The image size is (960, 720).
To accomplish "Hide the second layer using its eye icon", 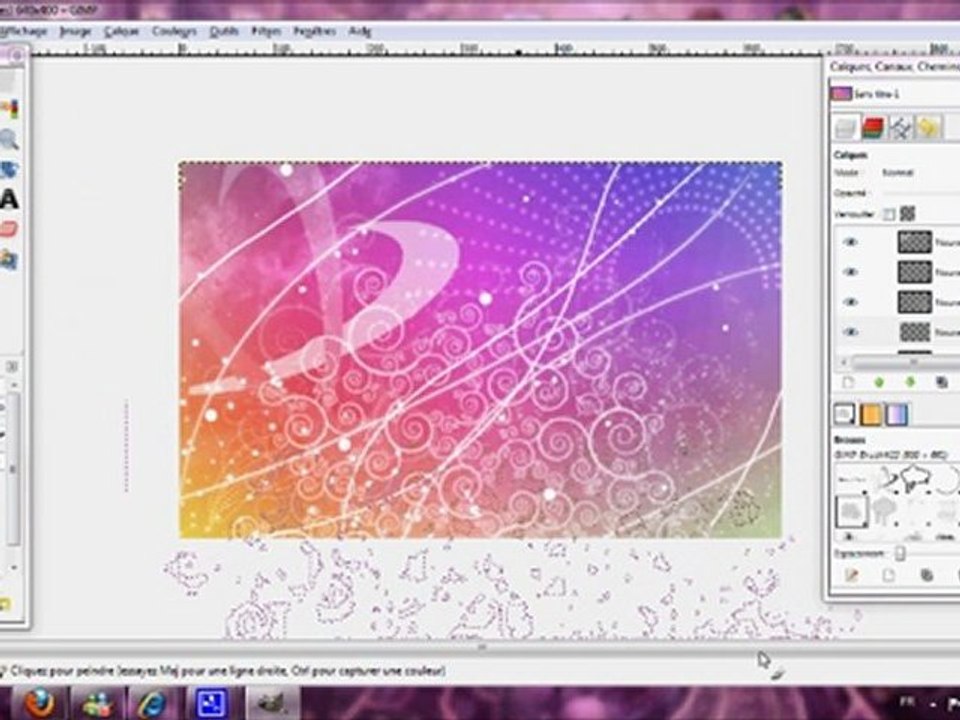I will [x=850, y=272].
